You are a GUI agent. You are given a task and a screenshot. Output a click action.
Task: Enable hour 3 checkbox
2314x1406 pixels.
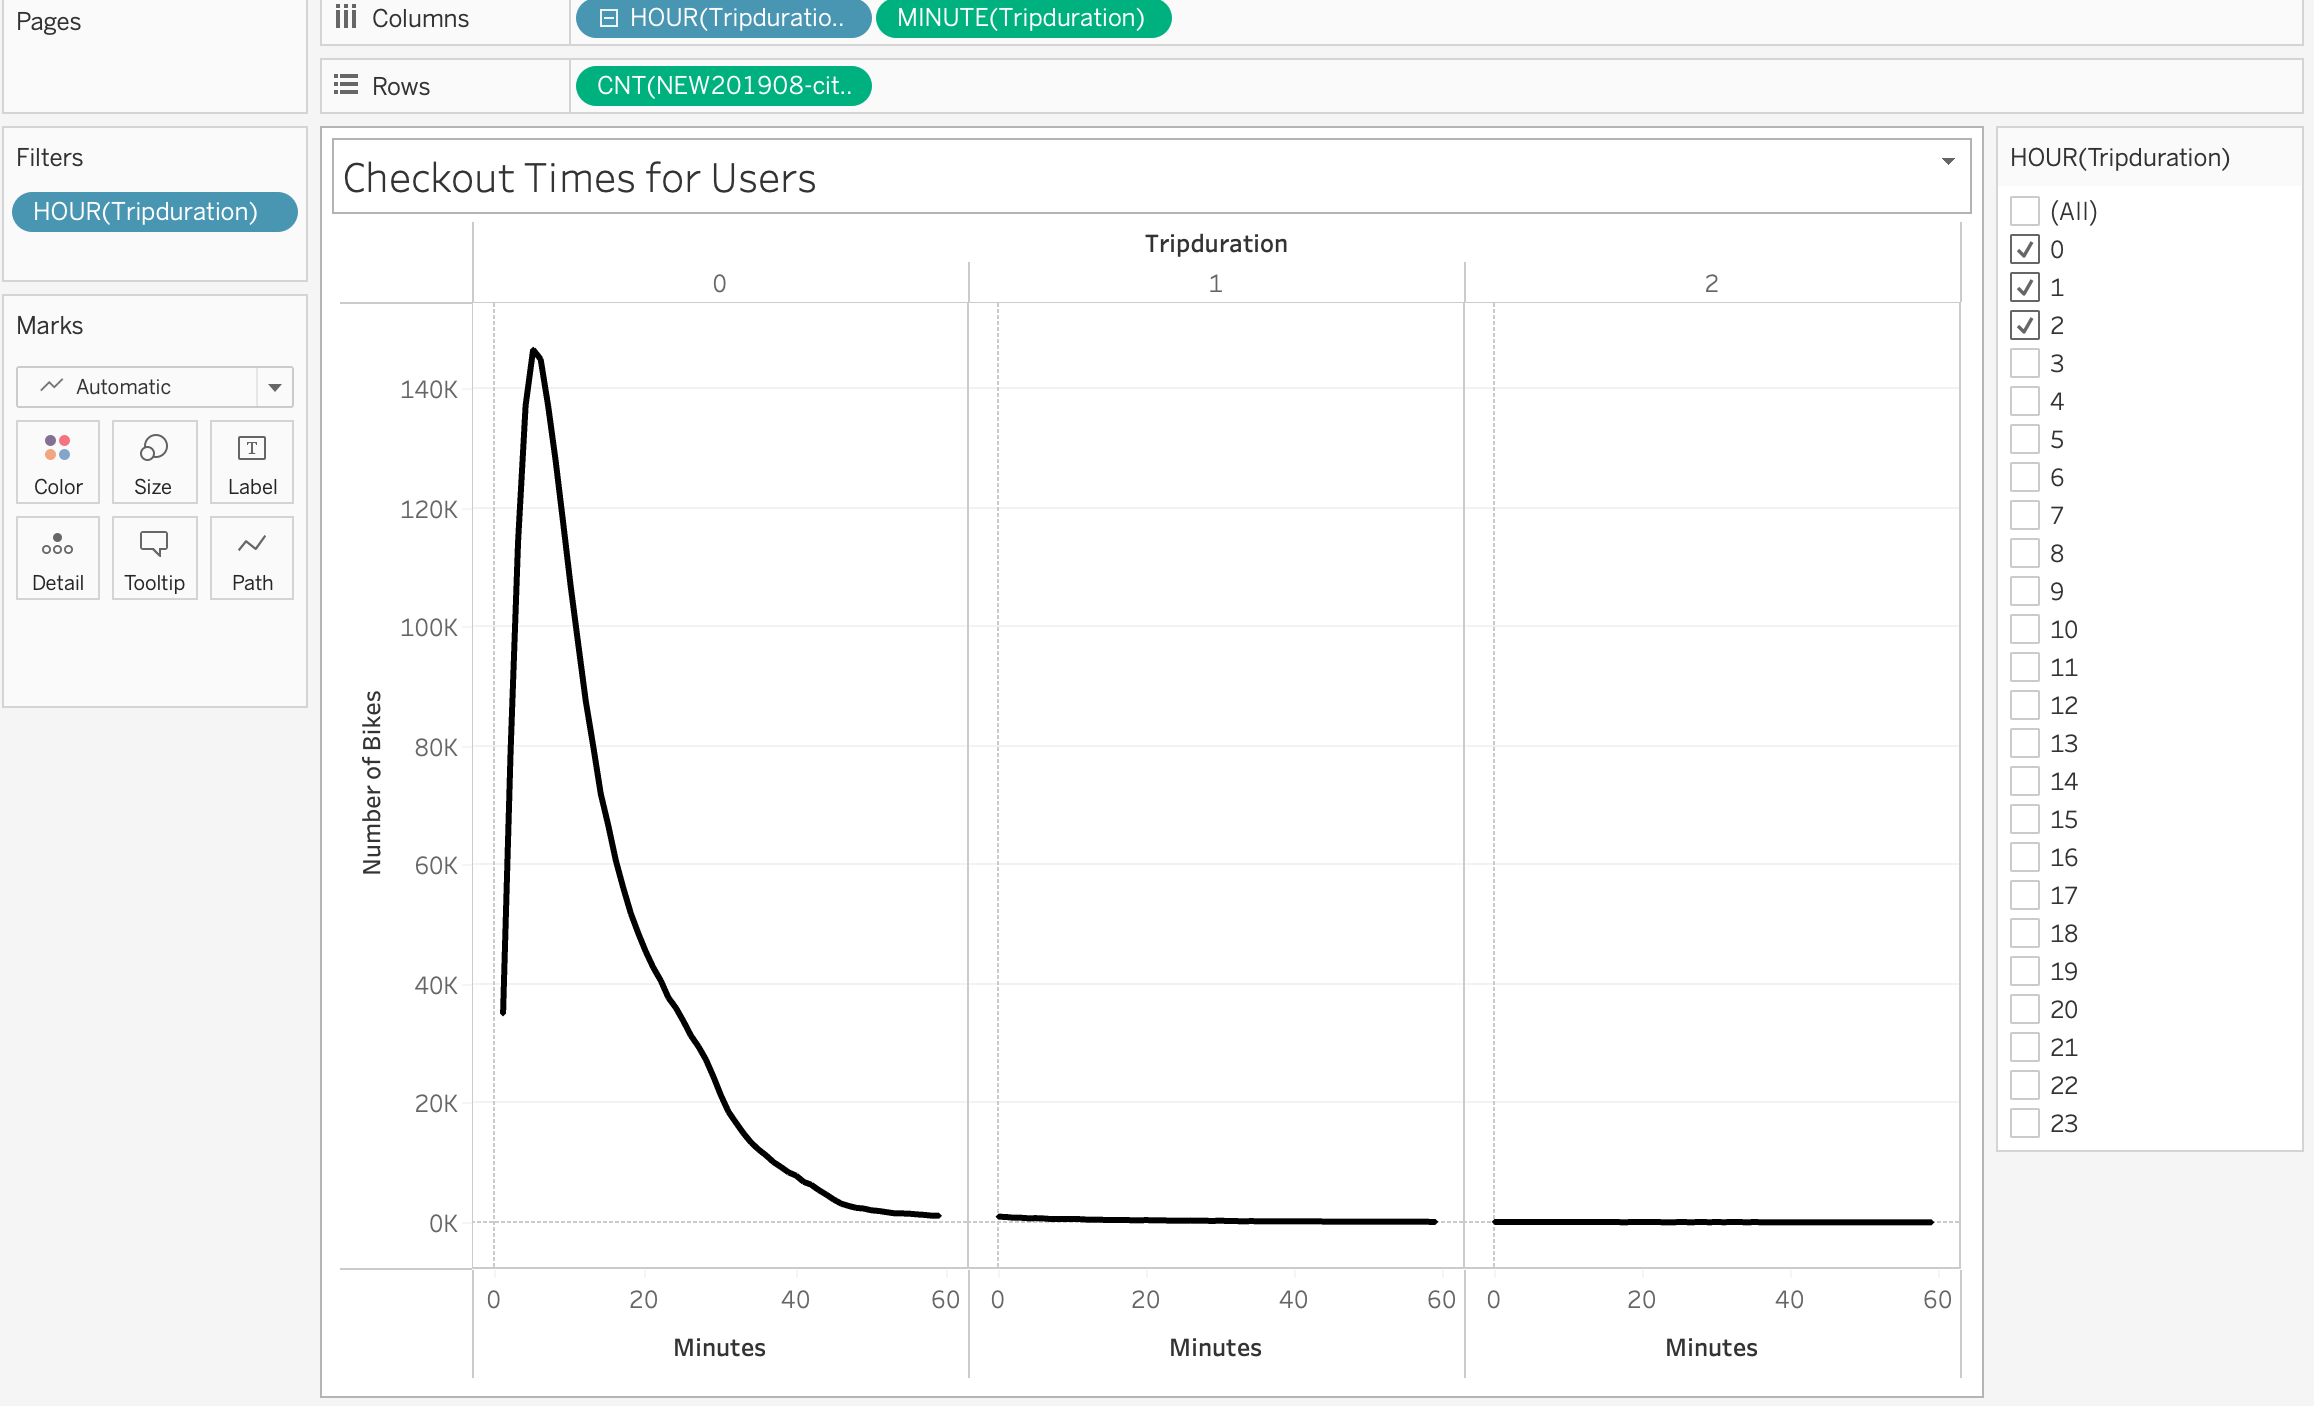[2025, 363]
